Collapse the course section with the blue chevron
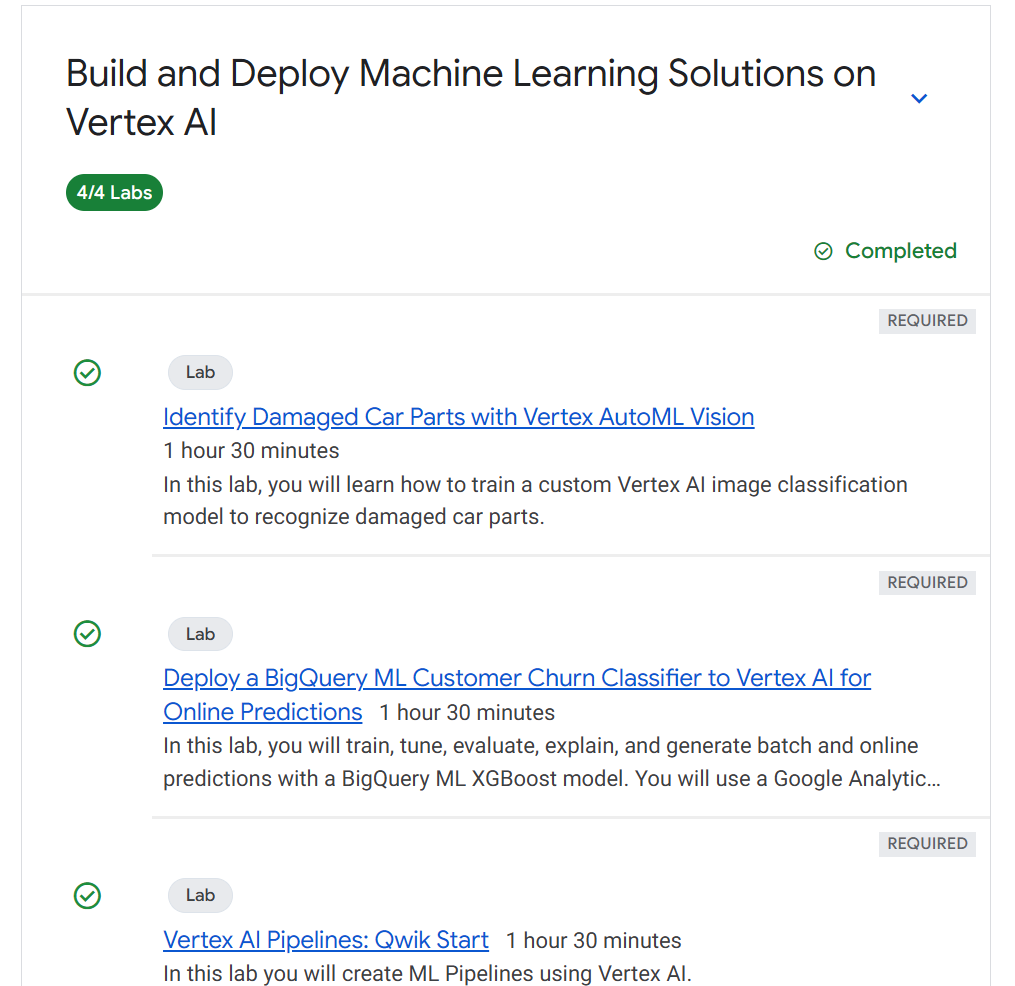Screen dimensions: 1015x986 coord(919,98)
